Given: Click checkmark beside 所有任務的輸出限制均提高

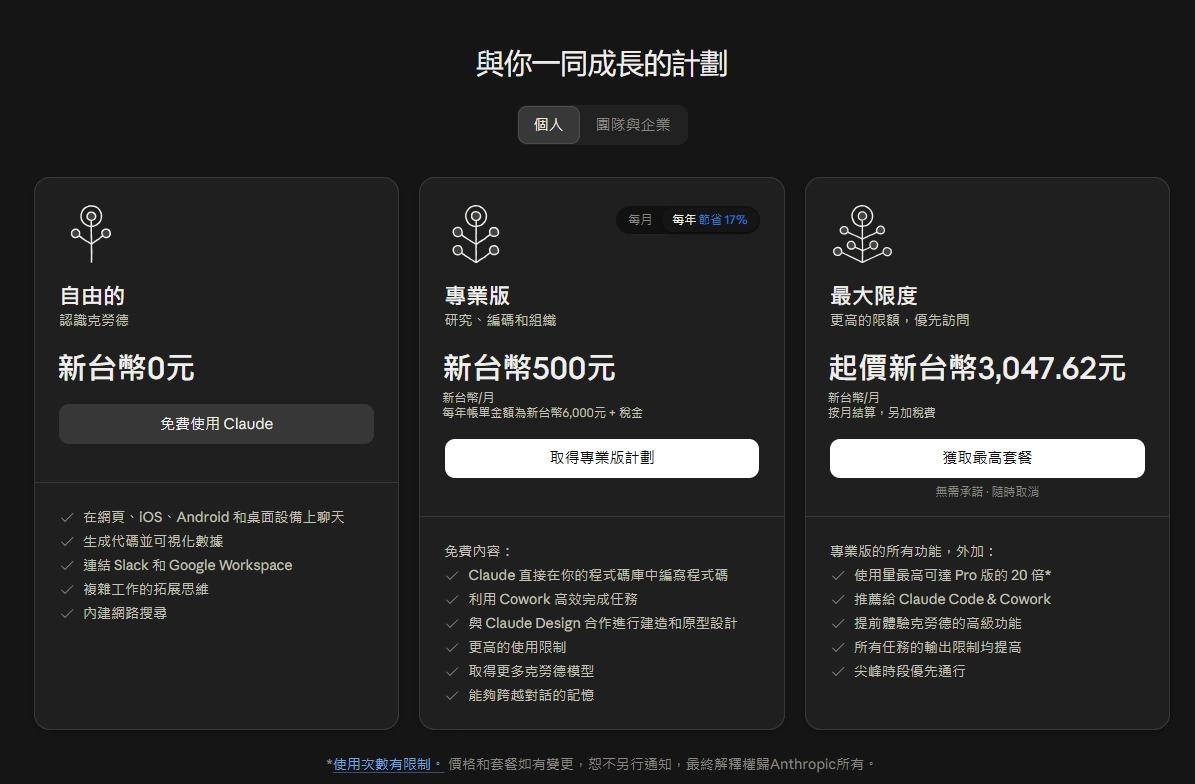Looking at the screenshot, I should pyautogui.click(x=838, y=648).
